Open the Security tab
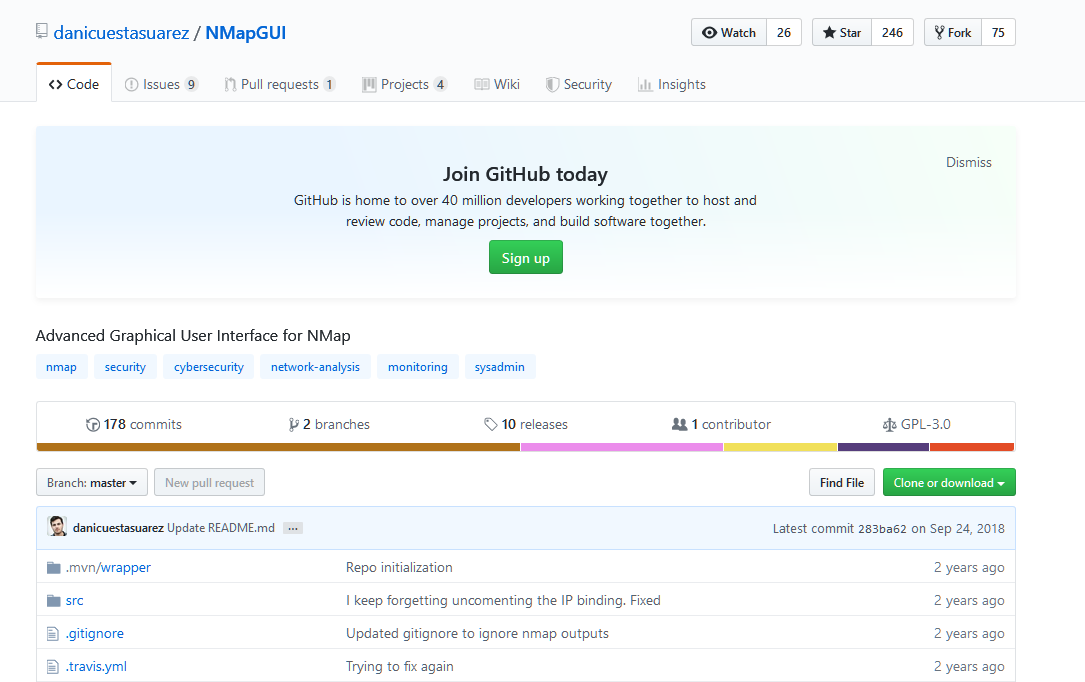The width and height of the screenshot is (1085, 682). click(578, 84)
